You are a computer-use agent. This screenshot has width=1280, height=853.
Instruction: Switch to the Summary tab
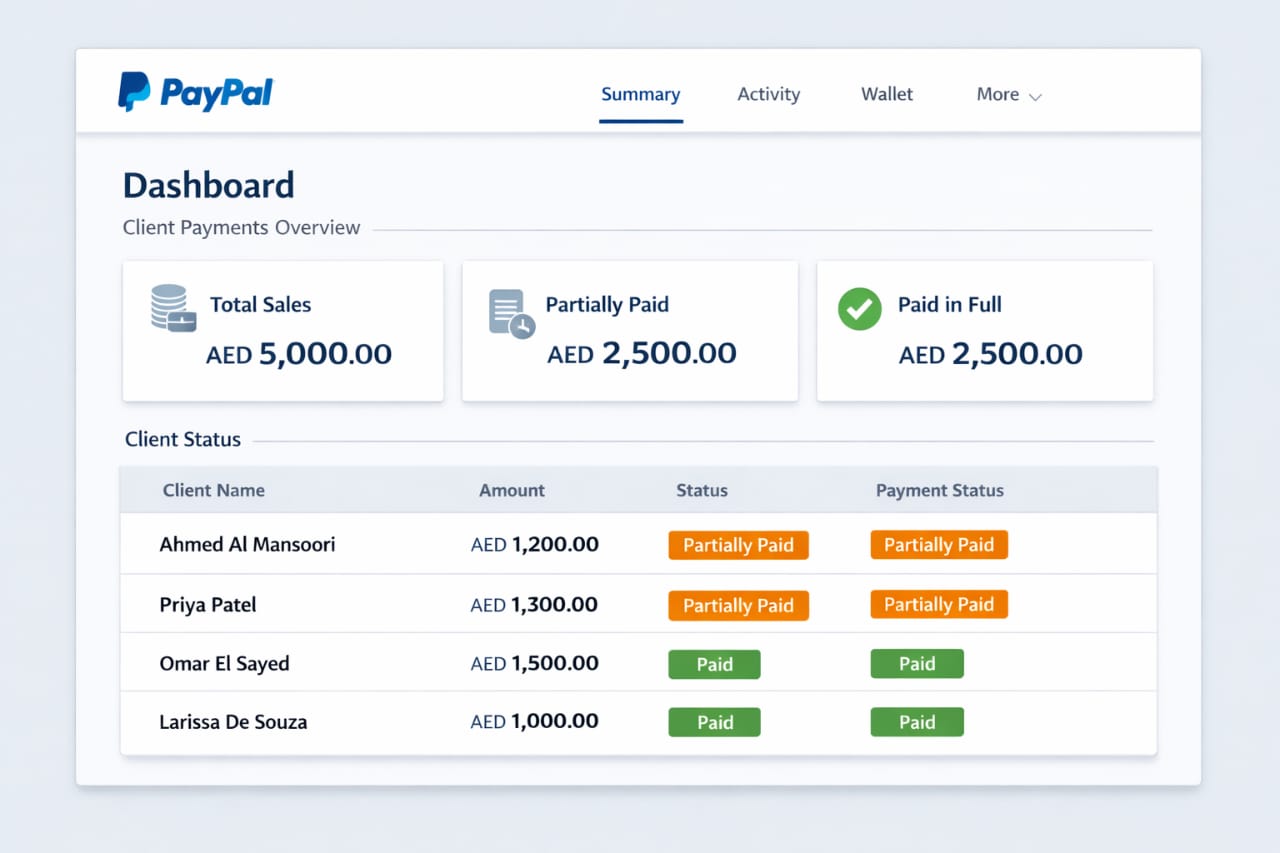tap(640, 95)
